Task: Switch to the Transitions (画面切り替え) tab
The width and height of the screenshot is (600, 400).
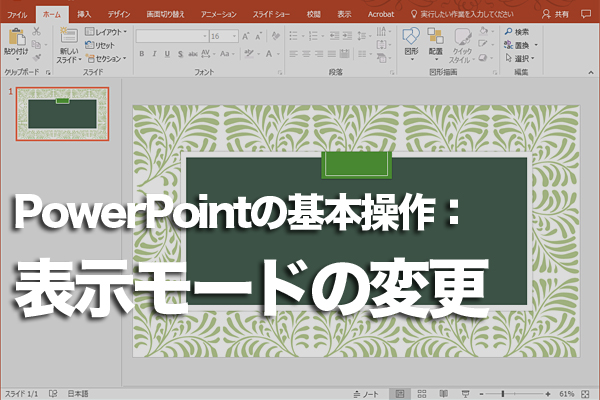Action: [x=165, y=14]
